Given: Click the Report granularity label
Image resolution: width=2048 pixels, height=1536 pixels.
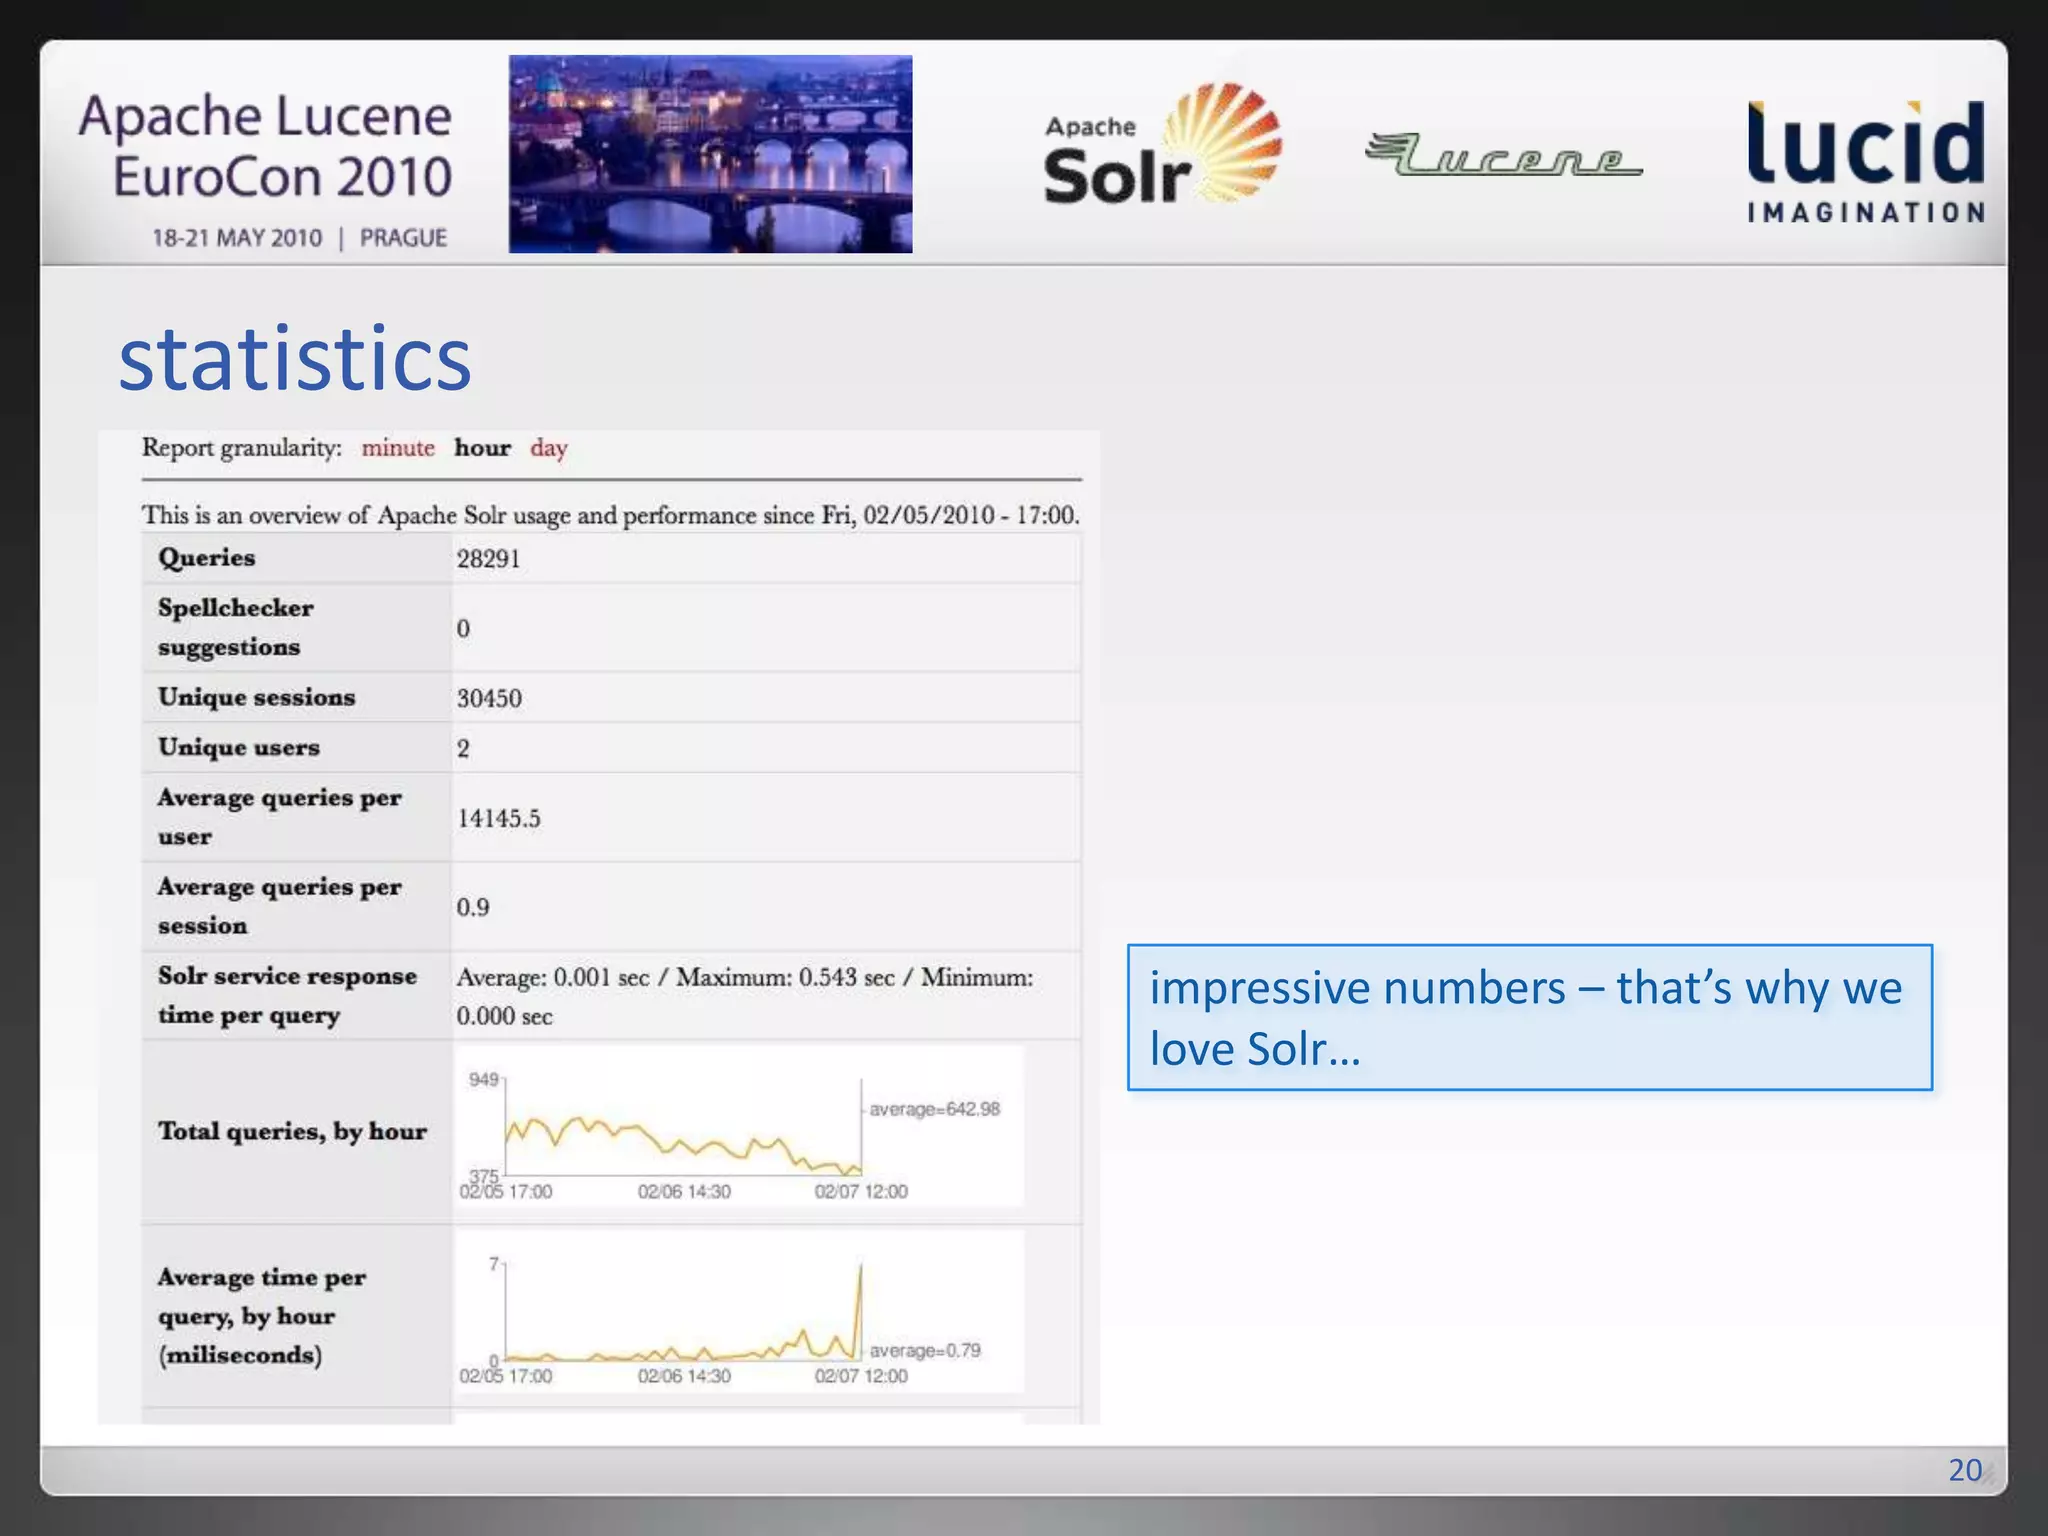Looking at the screenshot, I should [241, 448].
